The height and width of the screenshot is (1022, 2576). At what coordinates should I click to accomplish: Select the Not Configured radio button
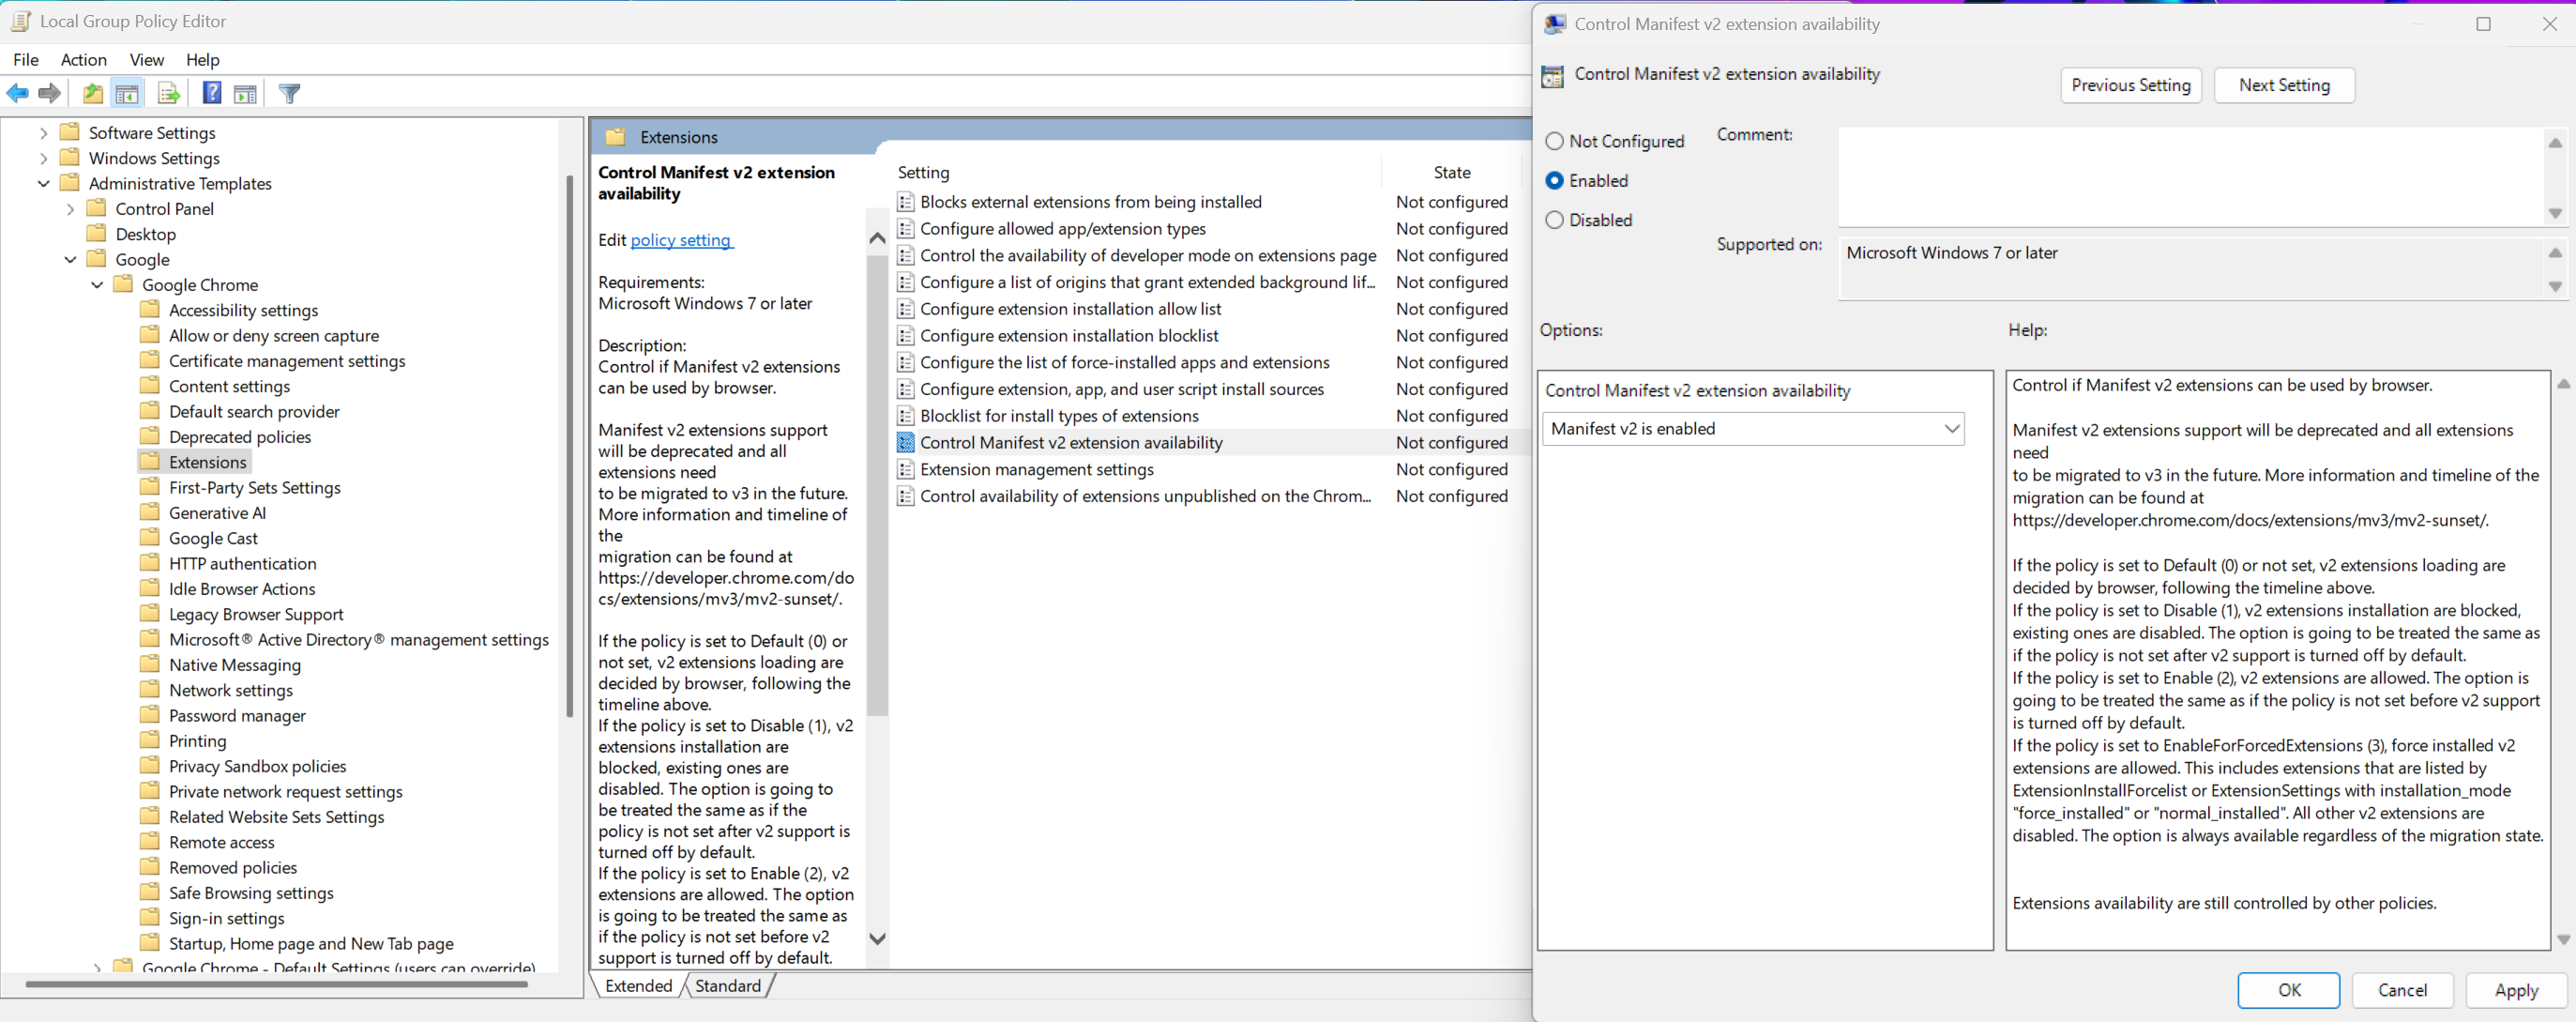coord(1554,141)
